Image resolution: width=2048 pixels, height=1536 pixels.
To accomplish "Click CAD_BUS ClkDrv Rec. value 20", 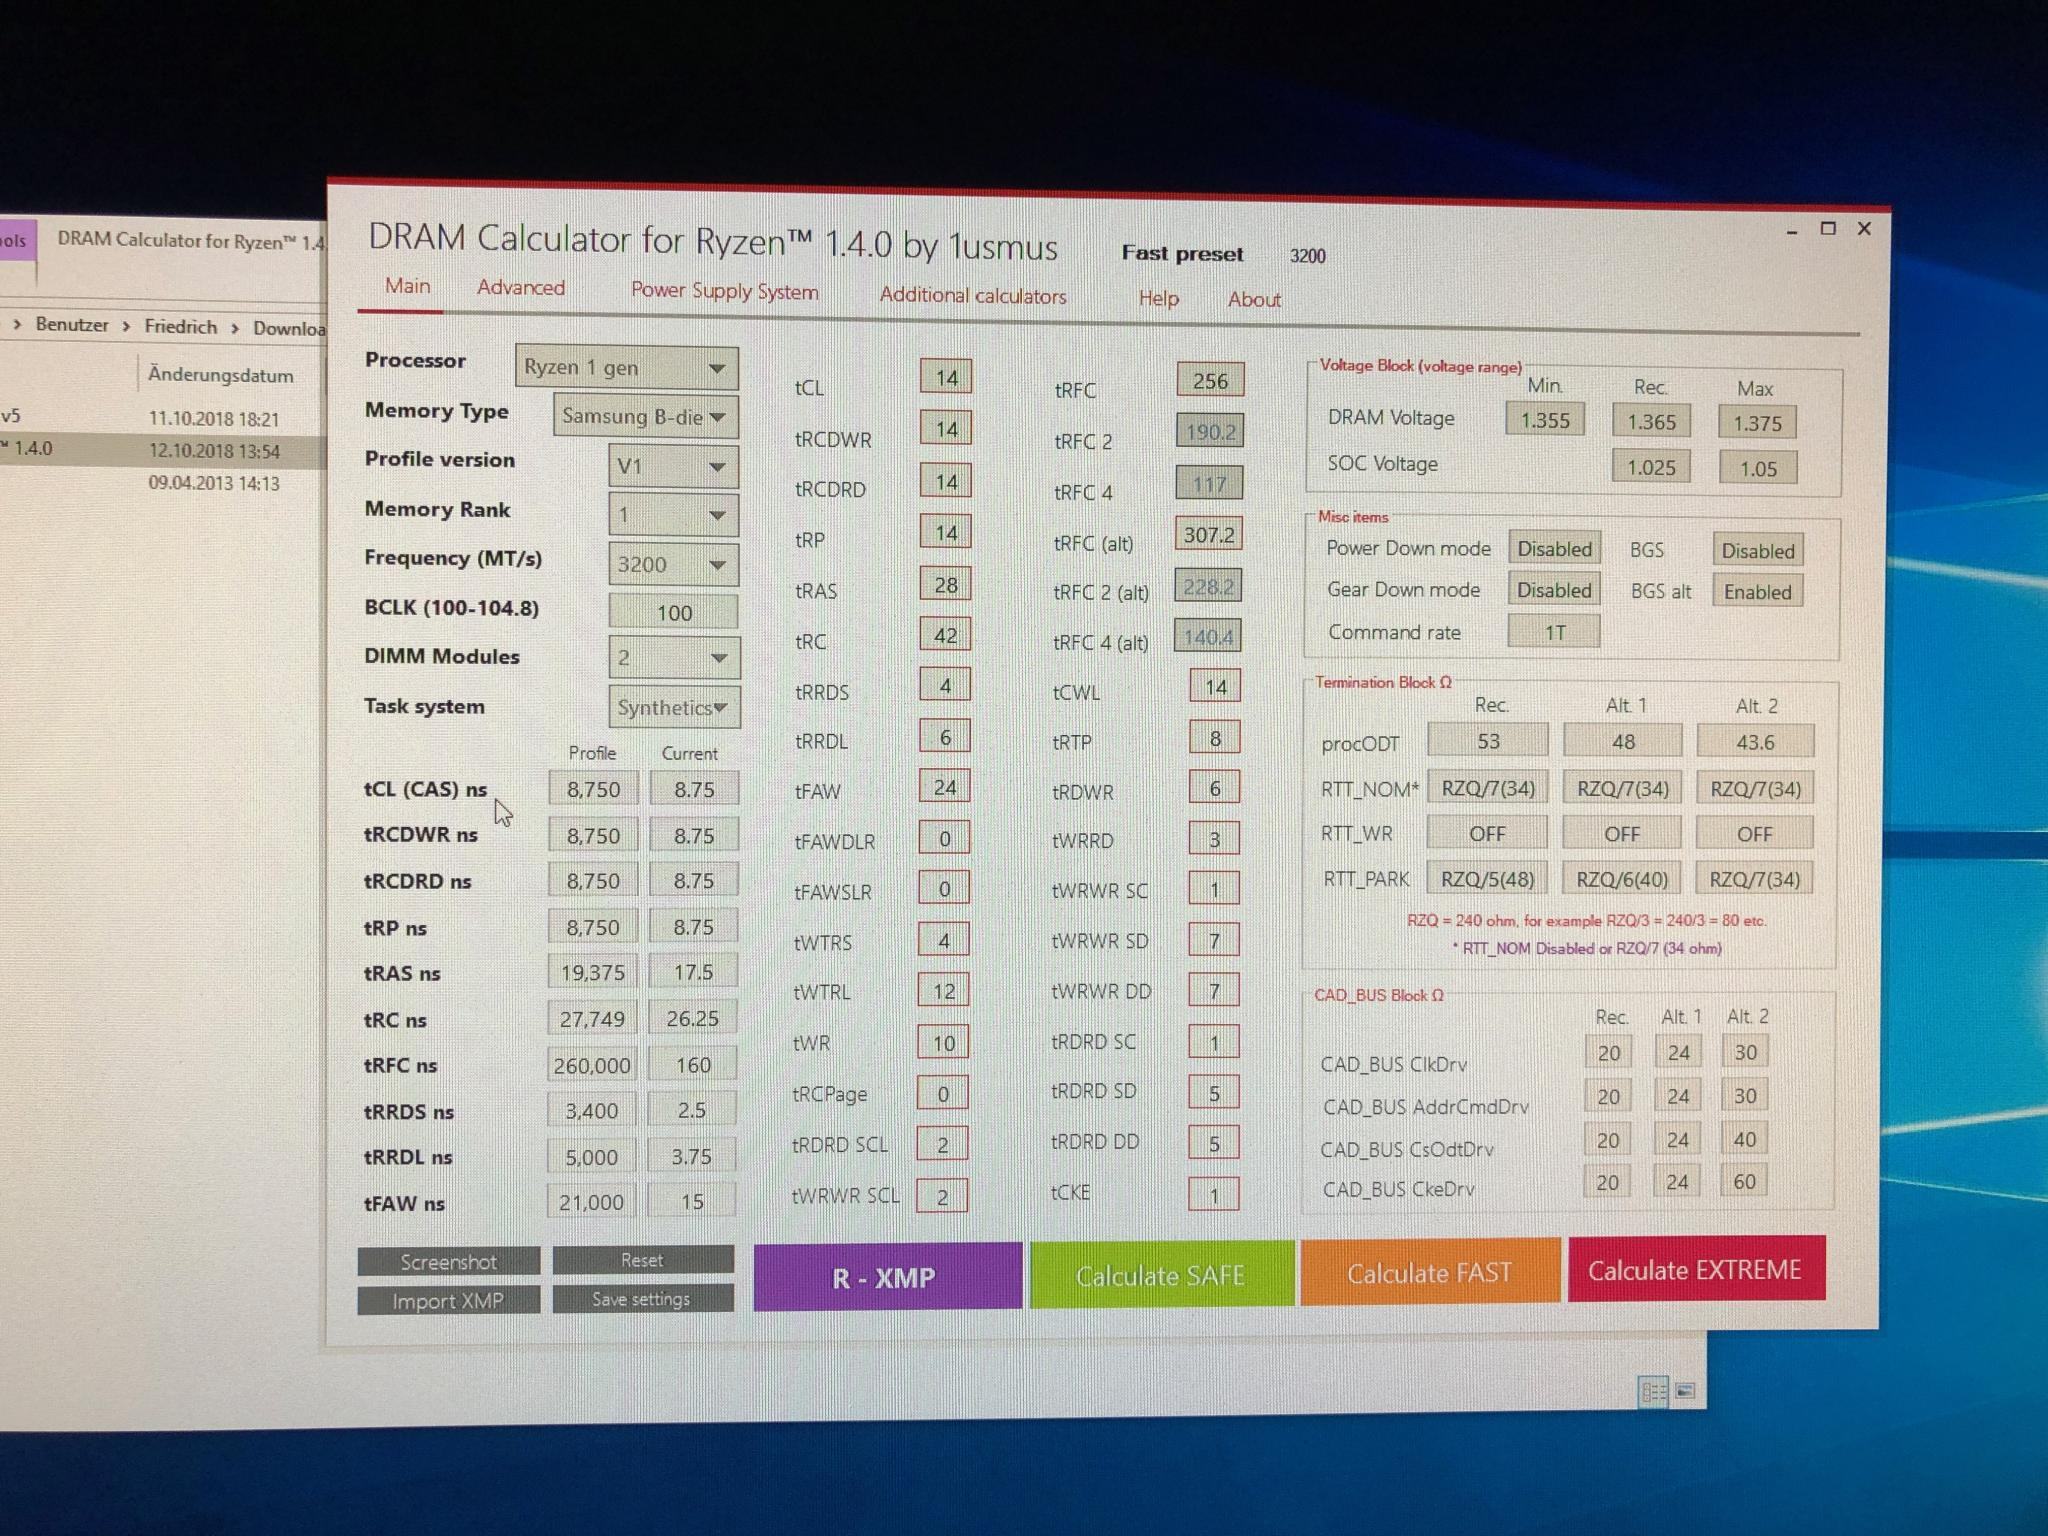I will pos(1608,1052).
